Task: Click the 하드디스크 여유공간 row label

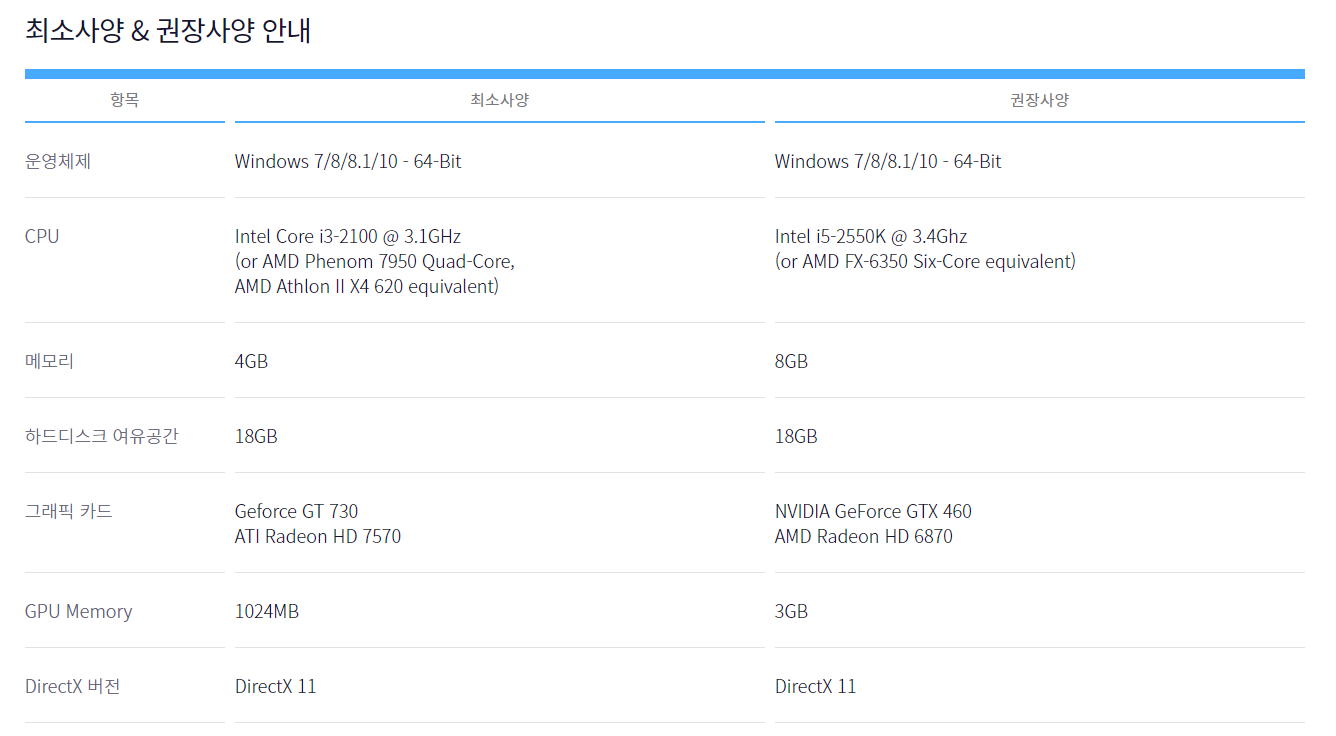Action: tap(102, 436)
